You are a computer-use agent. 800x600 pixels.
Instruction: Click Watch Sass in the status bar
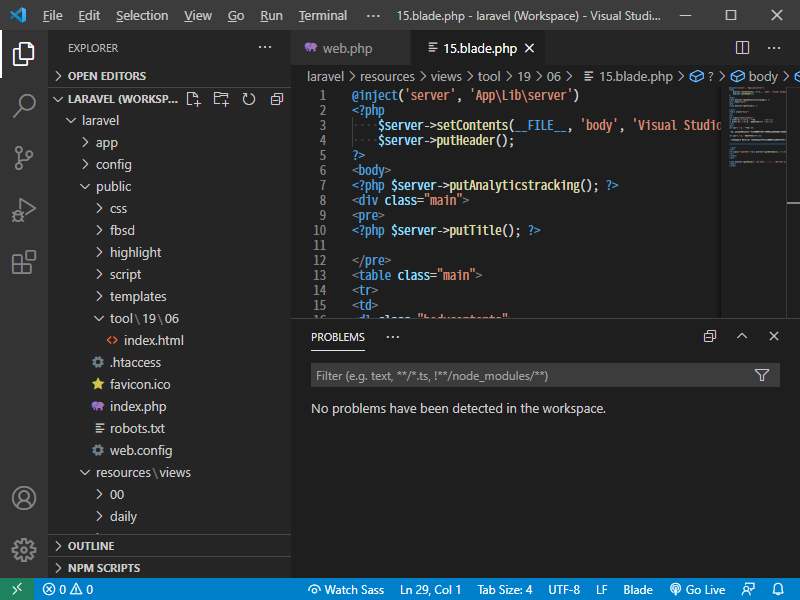[346, 590]
